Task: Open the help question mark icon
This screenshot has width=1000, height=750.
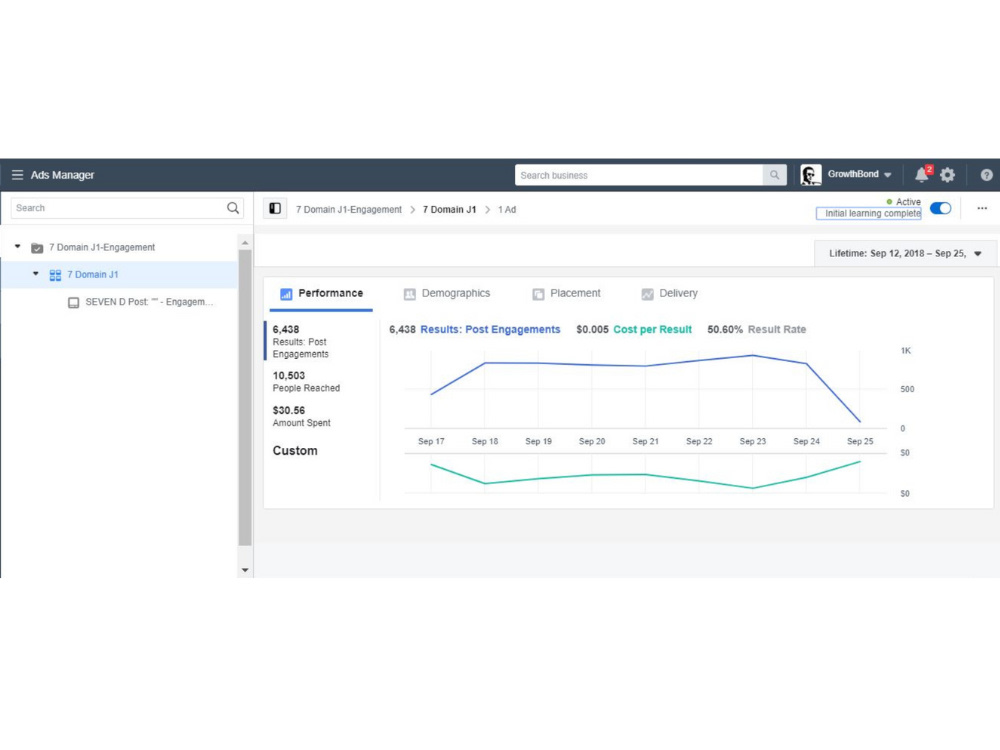Action: 986,175
